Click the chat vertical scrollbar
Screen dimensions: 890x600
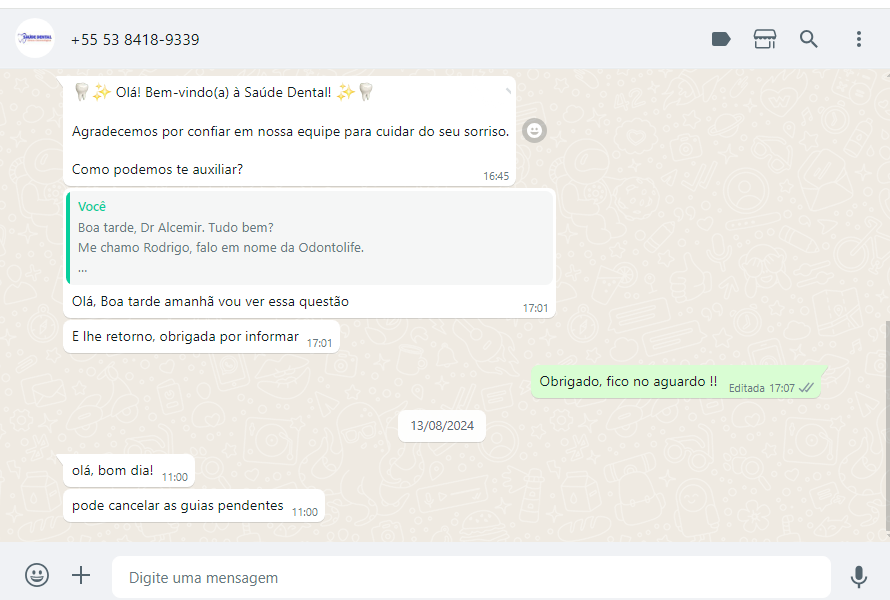click(x=887, y=427)
